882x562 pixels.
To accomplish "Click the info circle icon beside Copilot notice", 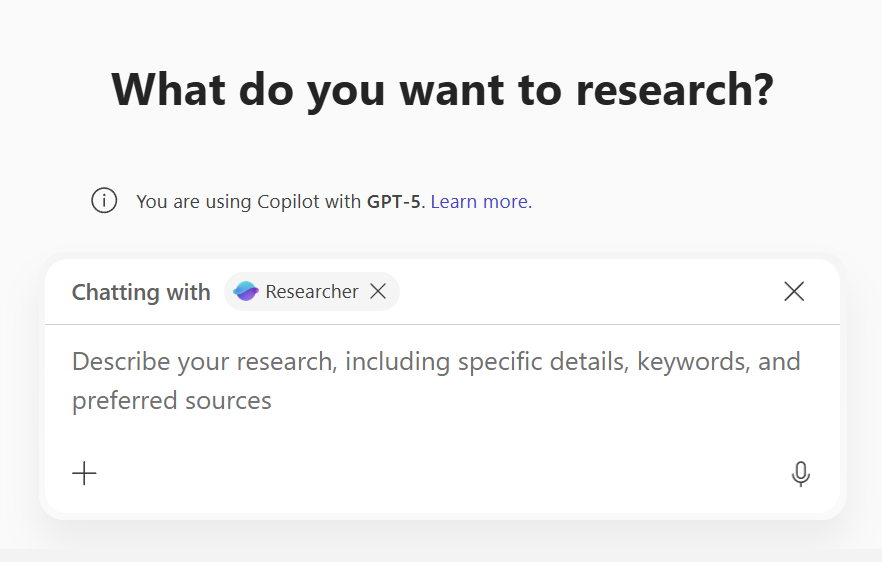I will point(104,201).
